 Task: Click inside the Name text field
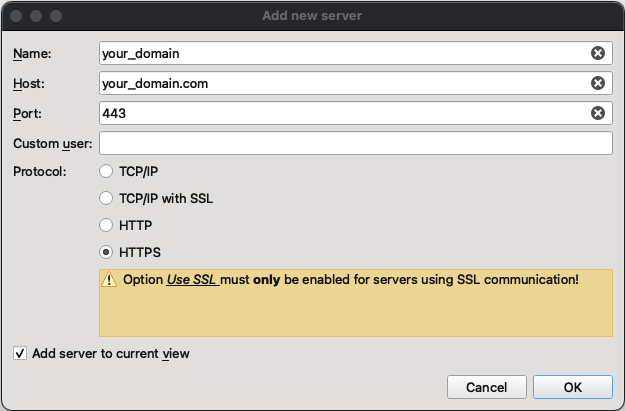(340, 53)
